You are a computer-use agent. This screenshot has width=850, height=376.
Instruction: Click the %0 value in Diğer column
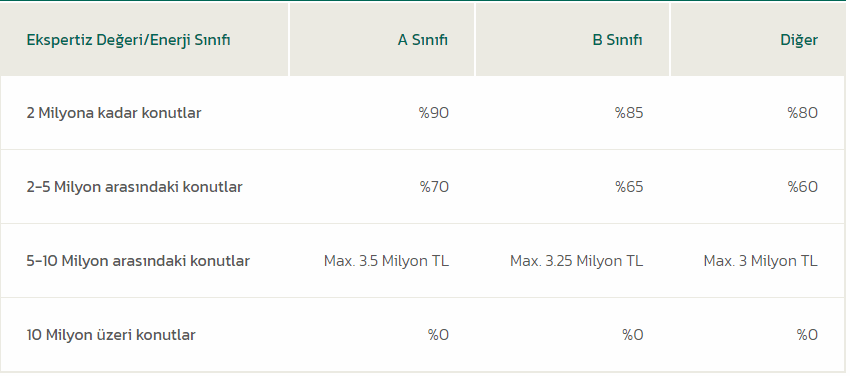pyautogui.click(x=807, y=335)
